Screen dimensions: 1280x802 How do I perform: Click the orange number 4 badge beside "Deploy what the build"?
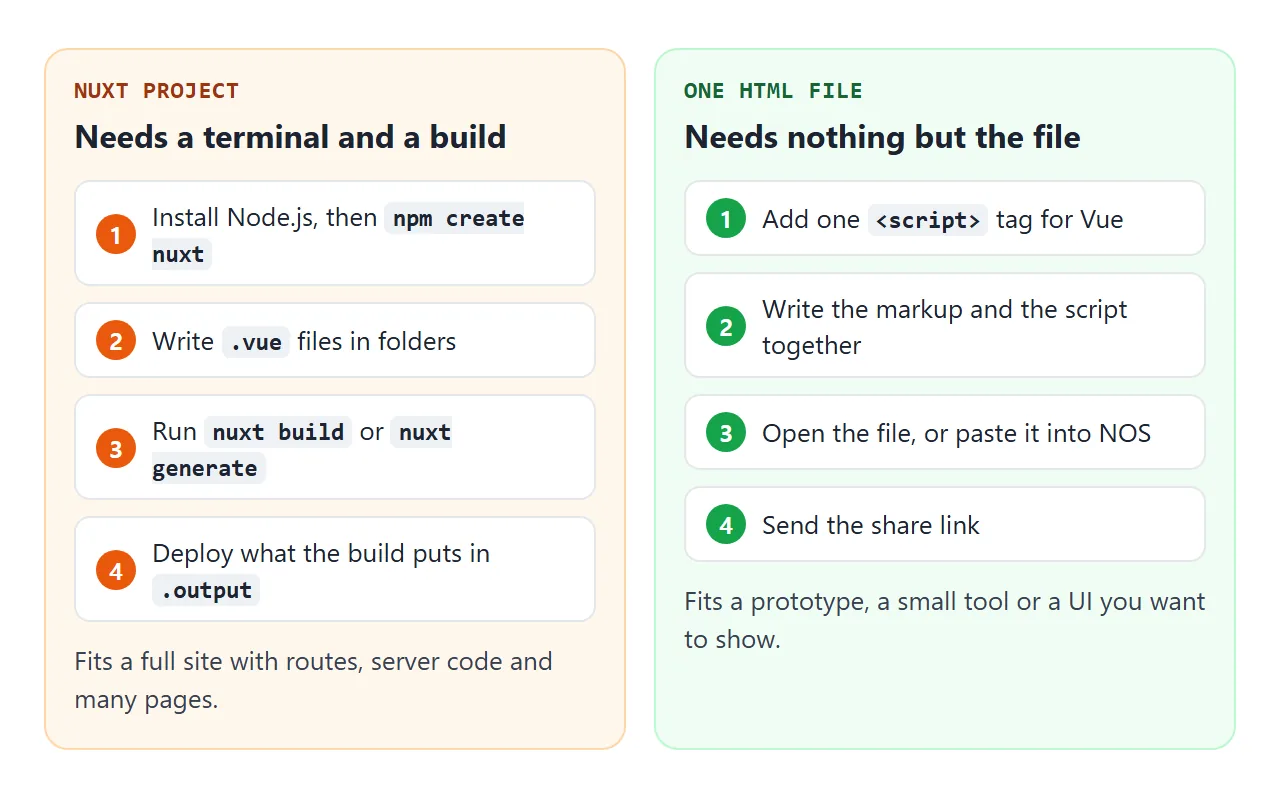point(116,570)
